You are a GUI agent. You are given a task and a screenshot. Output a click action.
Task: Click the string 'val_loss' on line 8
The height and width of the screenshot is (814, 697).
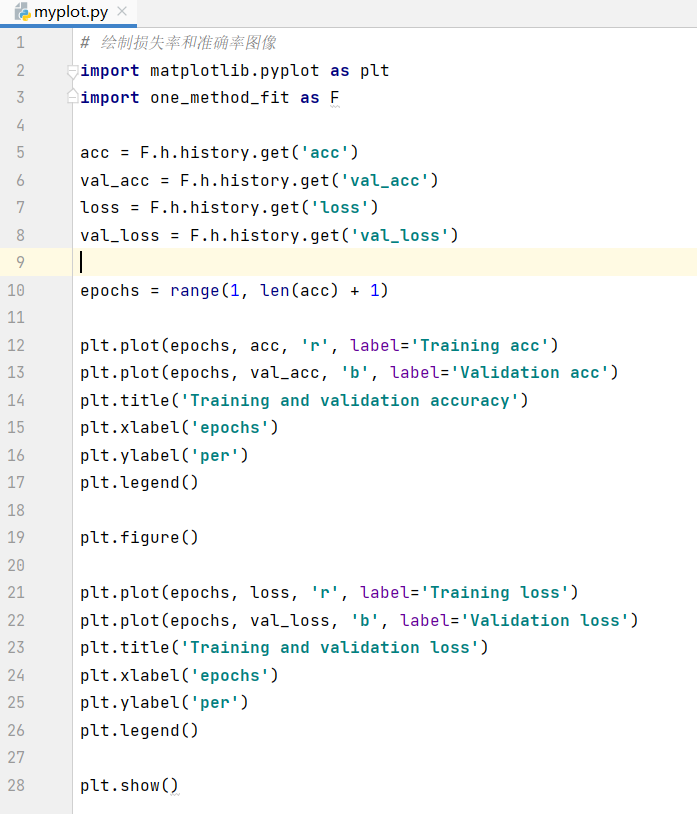point(400,235)
